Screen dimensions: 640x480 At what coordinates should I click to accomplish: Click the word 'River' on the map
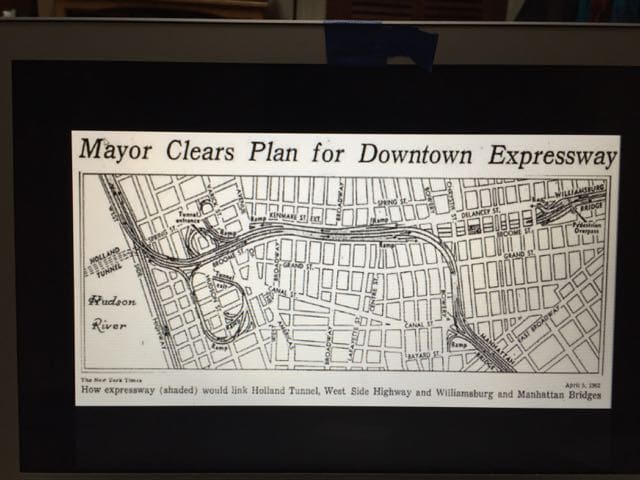[108, 324]
